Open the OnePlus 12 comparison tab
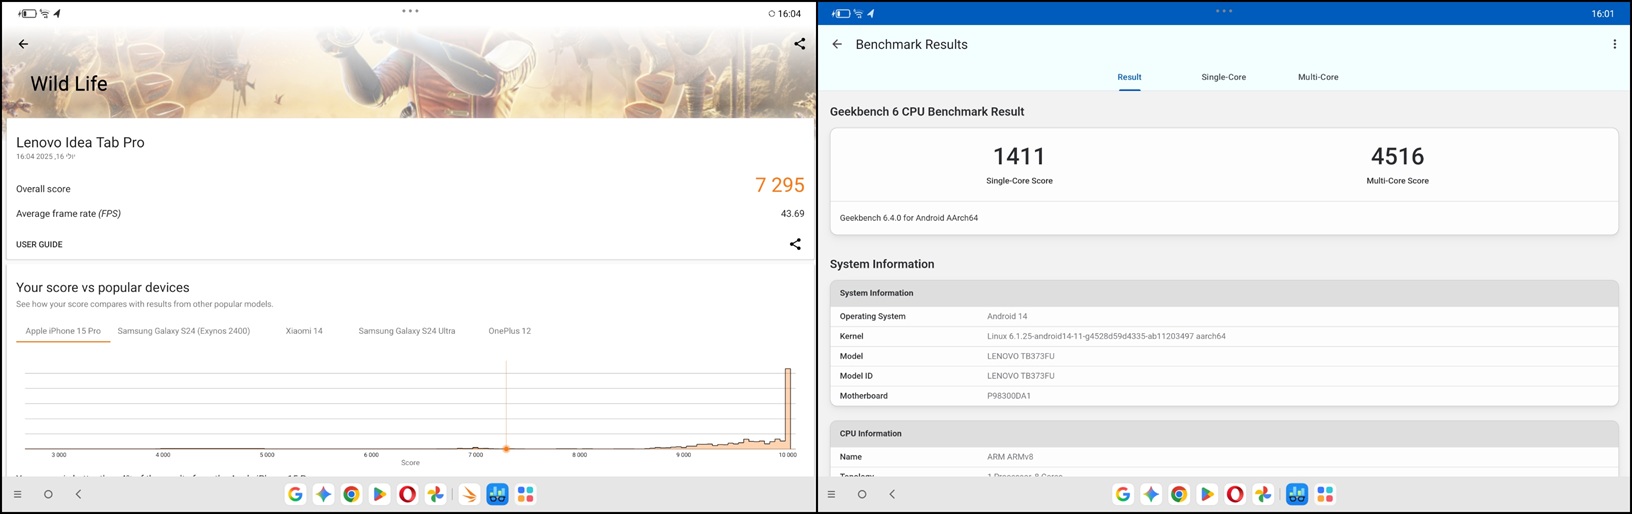This screenshot has height=514, width=1632. pos(509,331)
